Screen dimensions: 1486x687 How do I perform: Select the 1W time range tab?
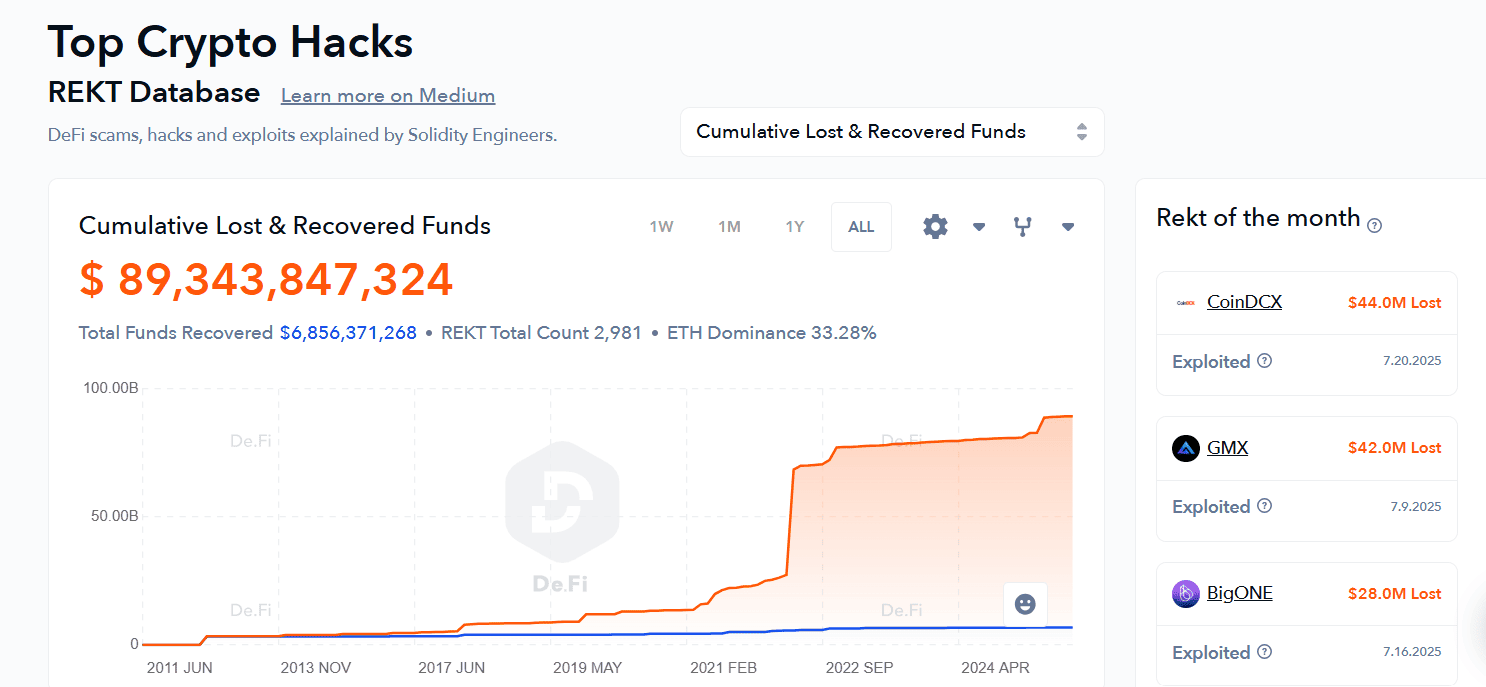(661, 227)
